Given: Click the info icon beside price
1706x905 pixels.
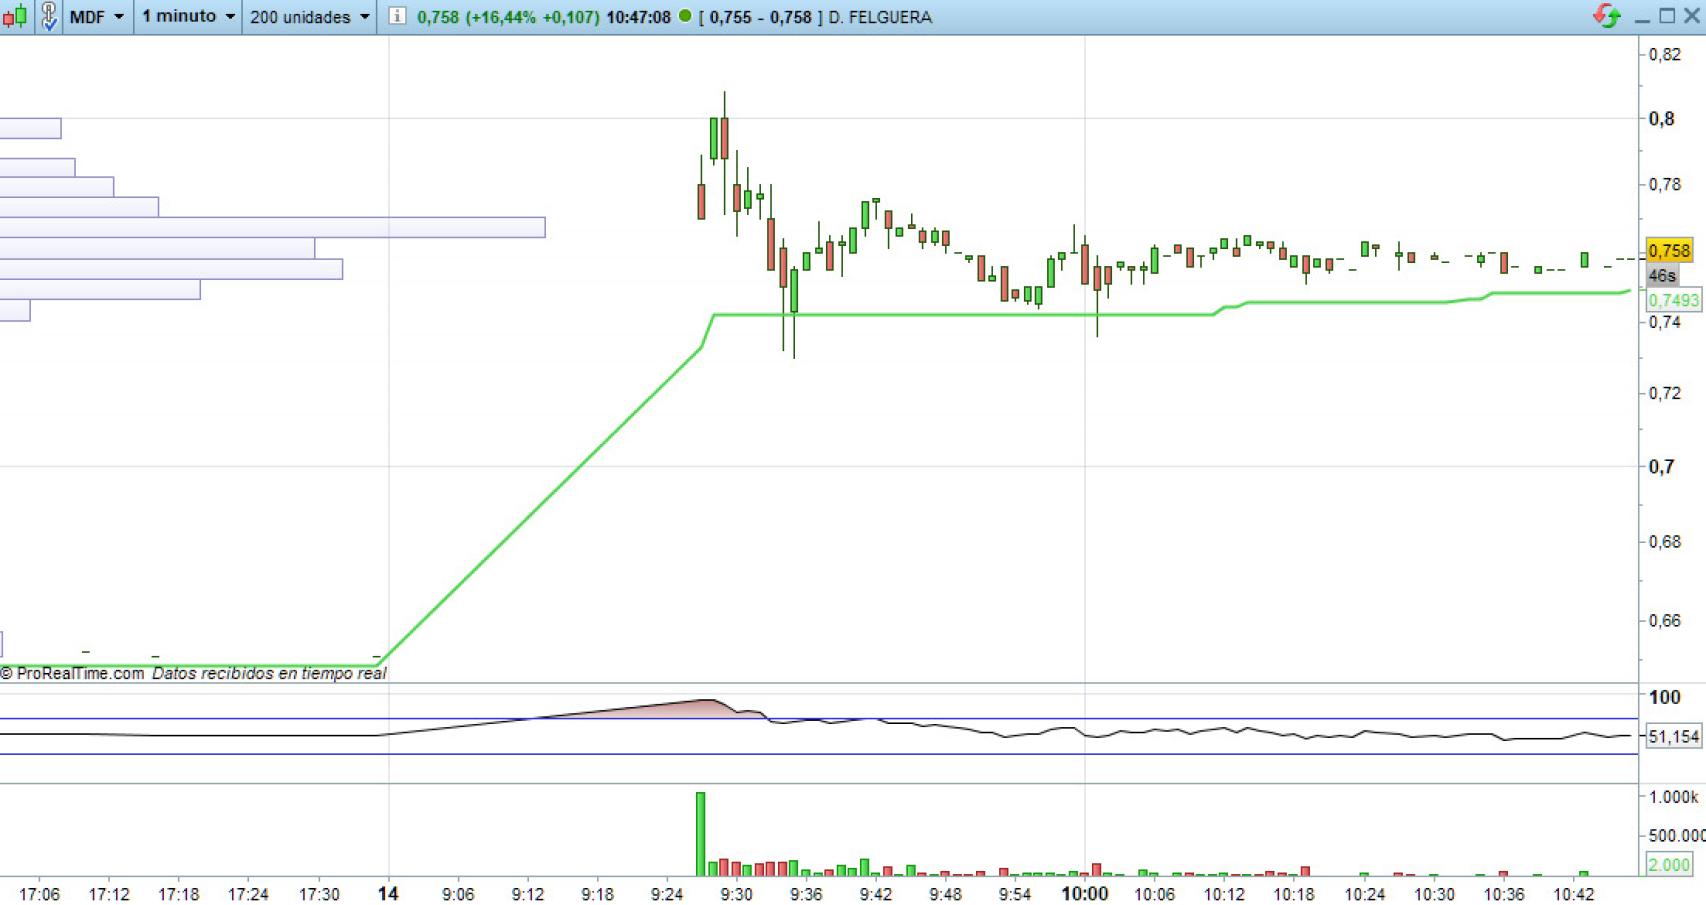Looking at the screenshot, I should coord(397,17).
